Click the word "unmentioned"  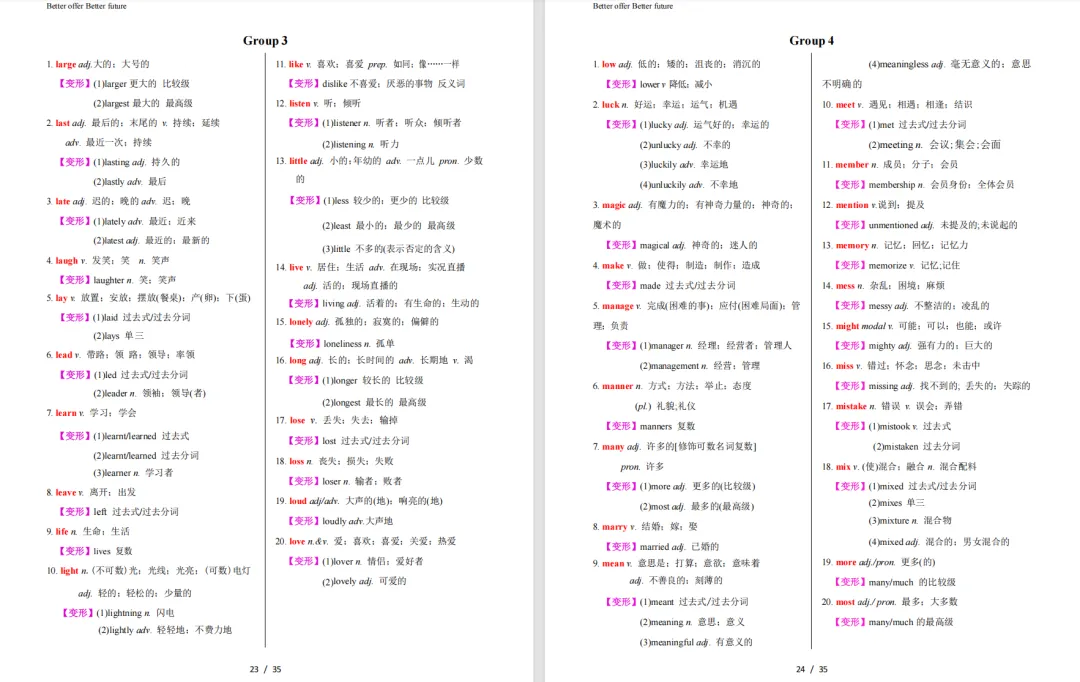893,225
